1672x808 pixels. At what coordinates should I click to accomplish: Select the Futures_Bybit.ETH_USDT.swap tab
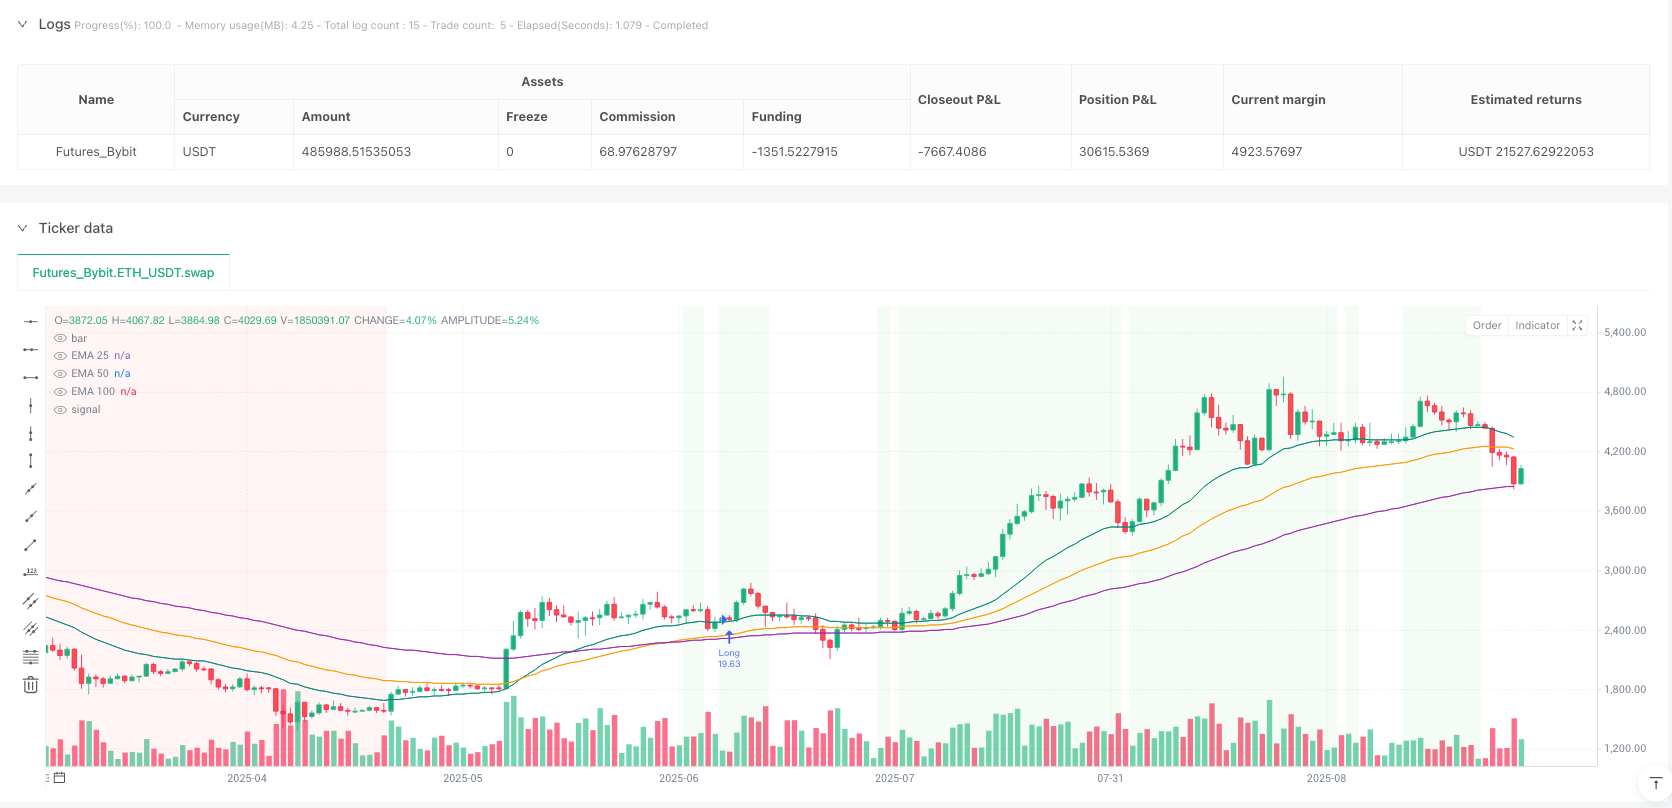(123, 272)
